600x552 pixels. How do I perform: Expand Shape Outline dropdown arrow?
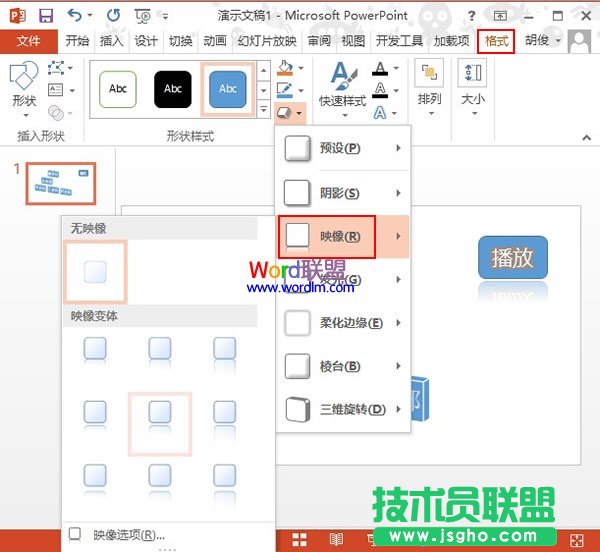[301, 91]
